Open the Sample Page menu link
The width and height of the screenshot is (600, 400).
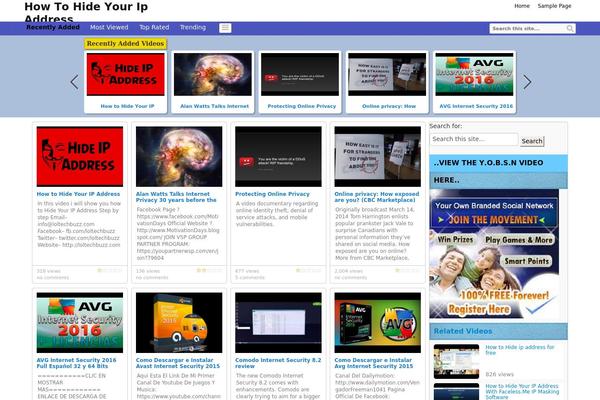554,6
